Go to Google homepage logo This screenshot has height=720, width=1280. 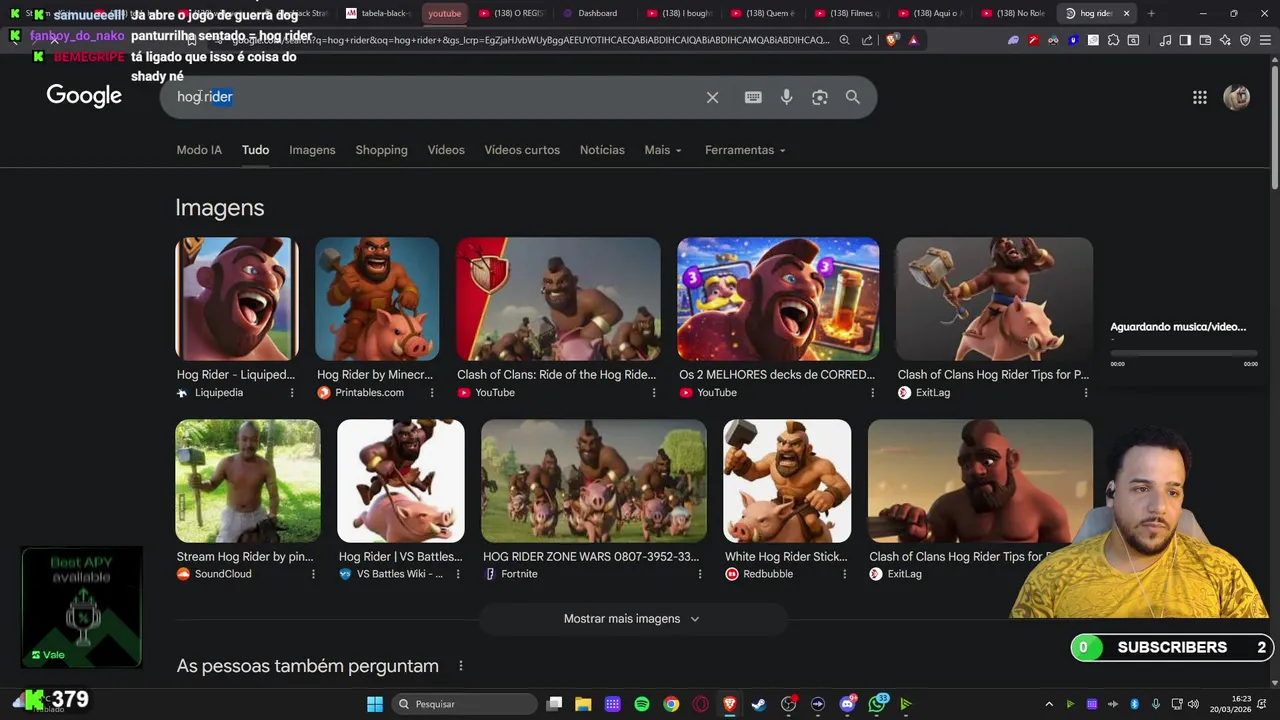84,96
